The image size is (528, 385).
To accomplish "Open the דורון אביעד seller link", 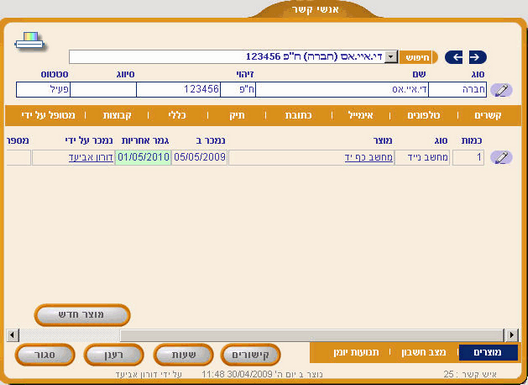I will 91,158.
